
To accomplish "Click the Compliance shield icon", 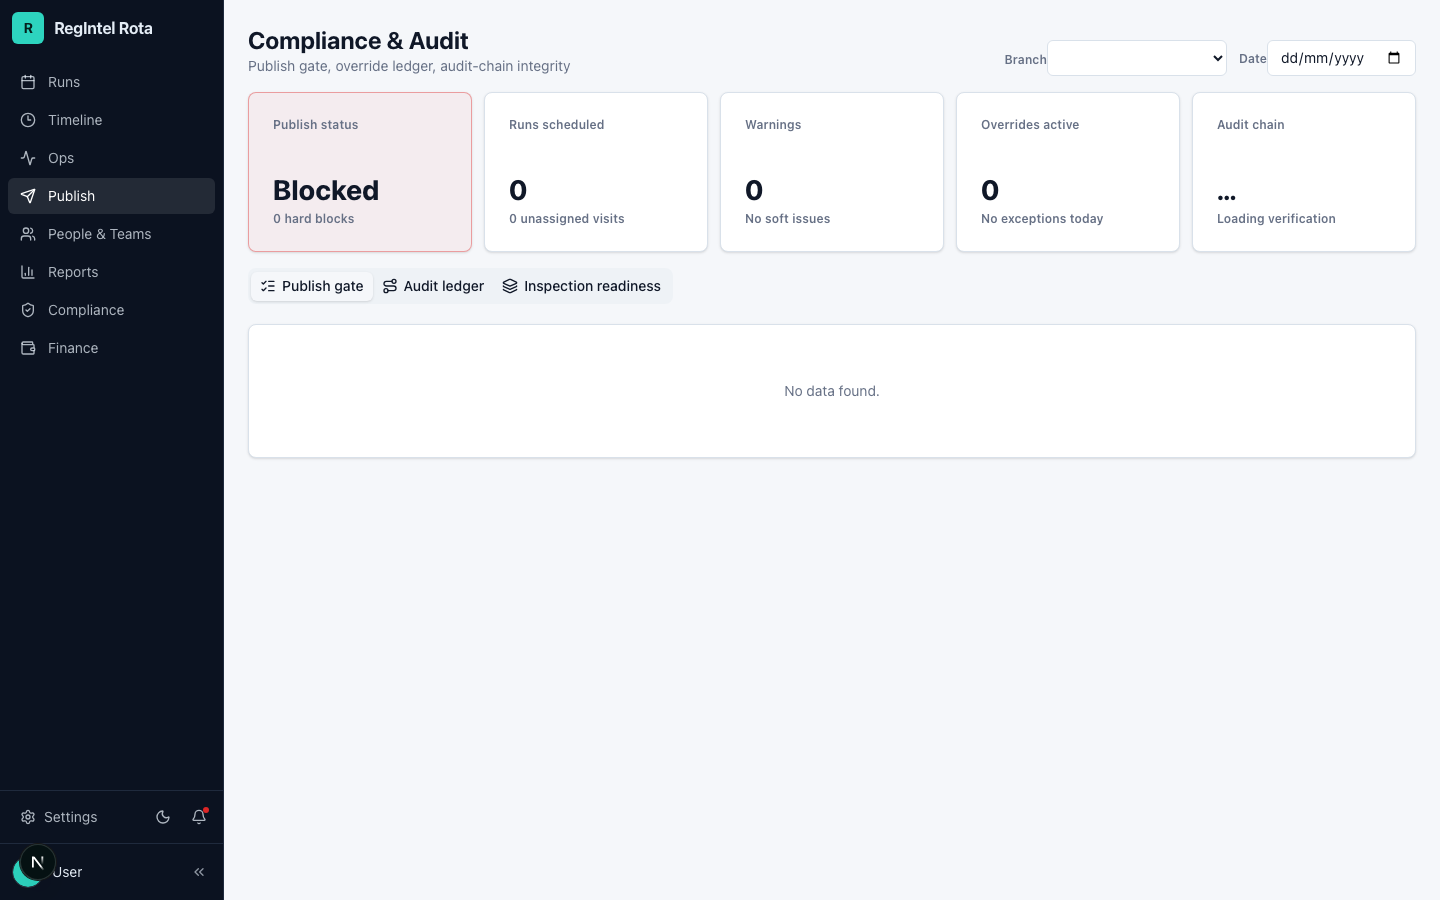I will point(28,310).
